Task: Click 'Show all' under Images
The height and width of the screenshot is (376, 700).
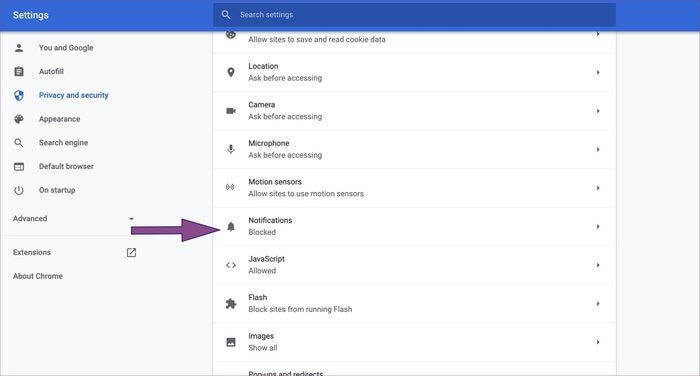Action: [x=263, y=348]
